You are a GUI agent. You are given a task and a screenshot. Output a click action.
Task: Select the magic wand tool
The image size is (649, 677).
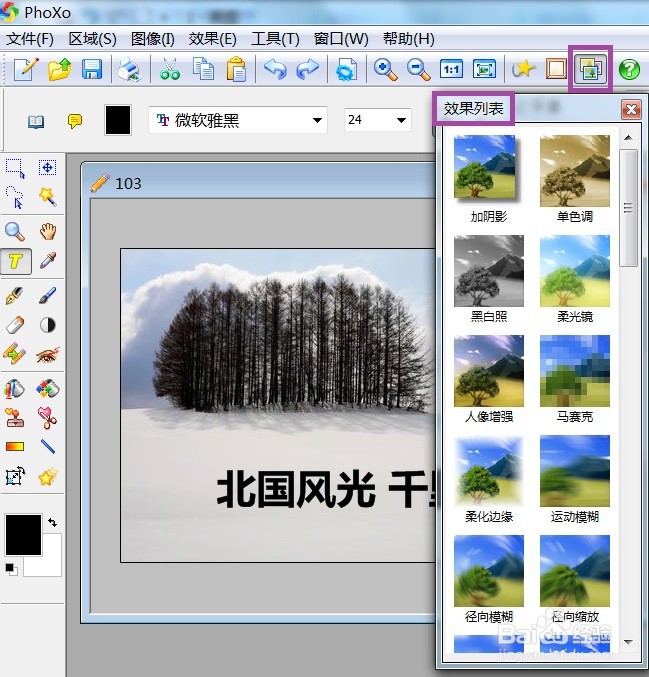tap(47, 197)
